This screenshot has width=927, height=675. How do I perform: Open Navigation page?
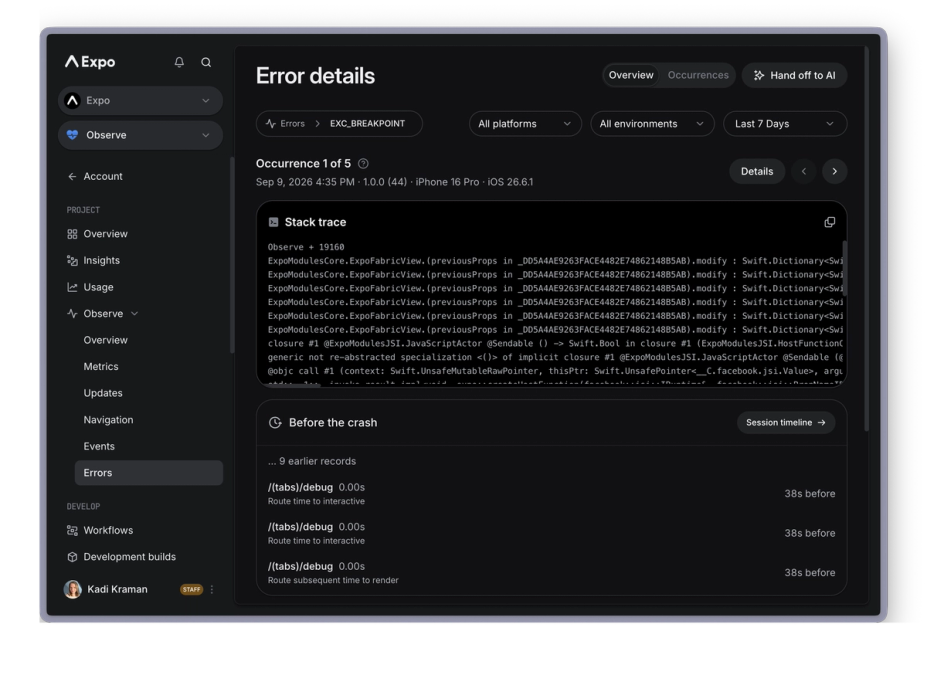[x=108, y=420]
